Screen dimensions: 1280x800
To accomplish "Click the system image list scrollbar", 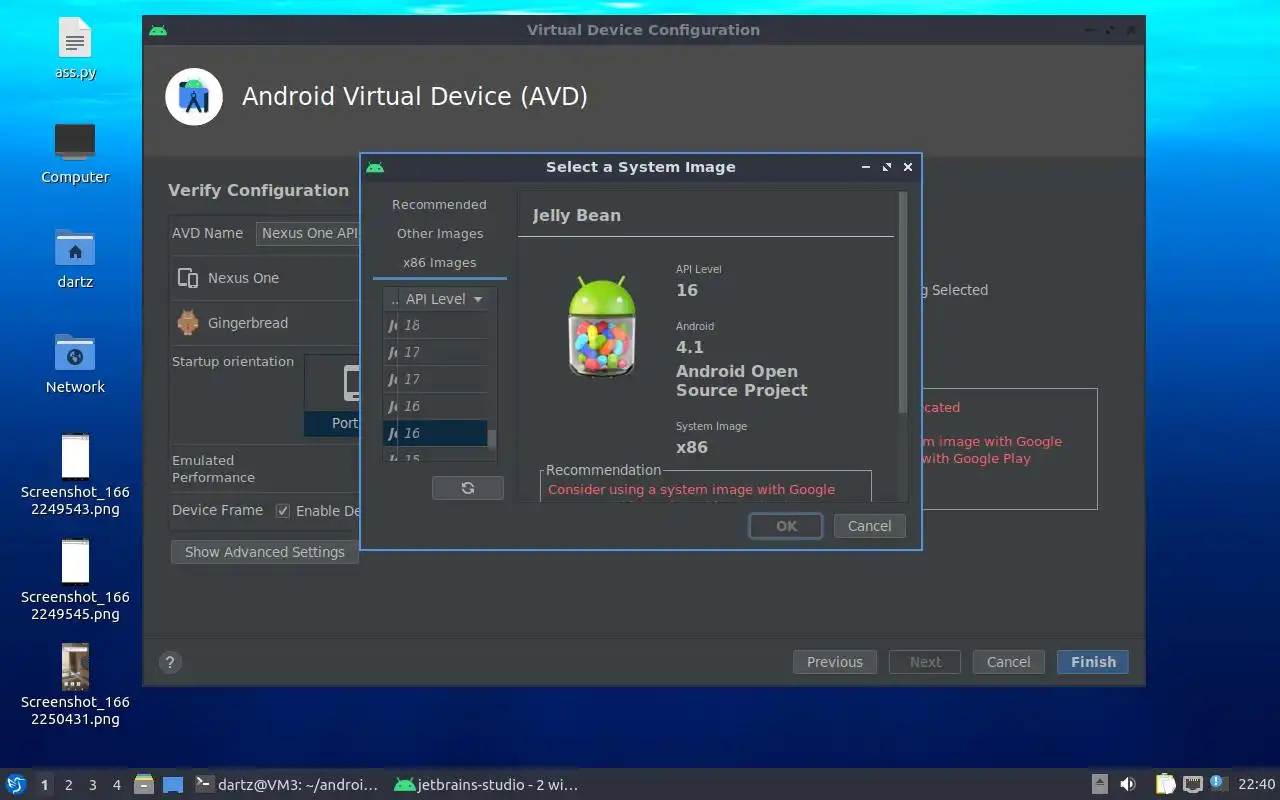I will (x=492, y=440).
